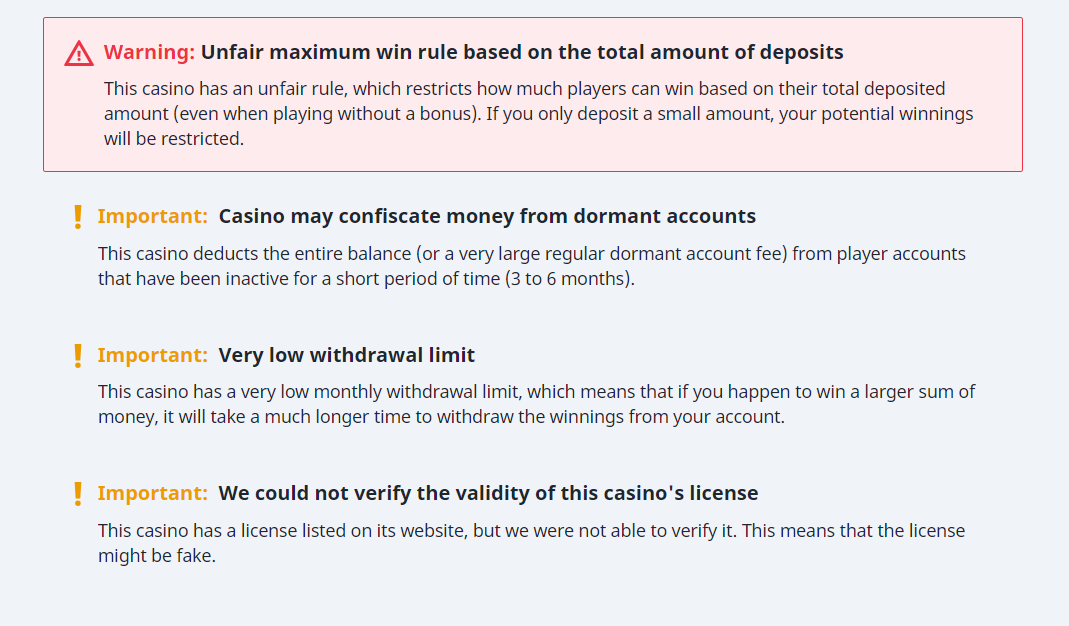Click "Important:" label before dormant accounts heading
This screenshot has width=1069, height=626.
point(152,216)
